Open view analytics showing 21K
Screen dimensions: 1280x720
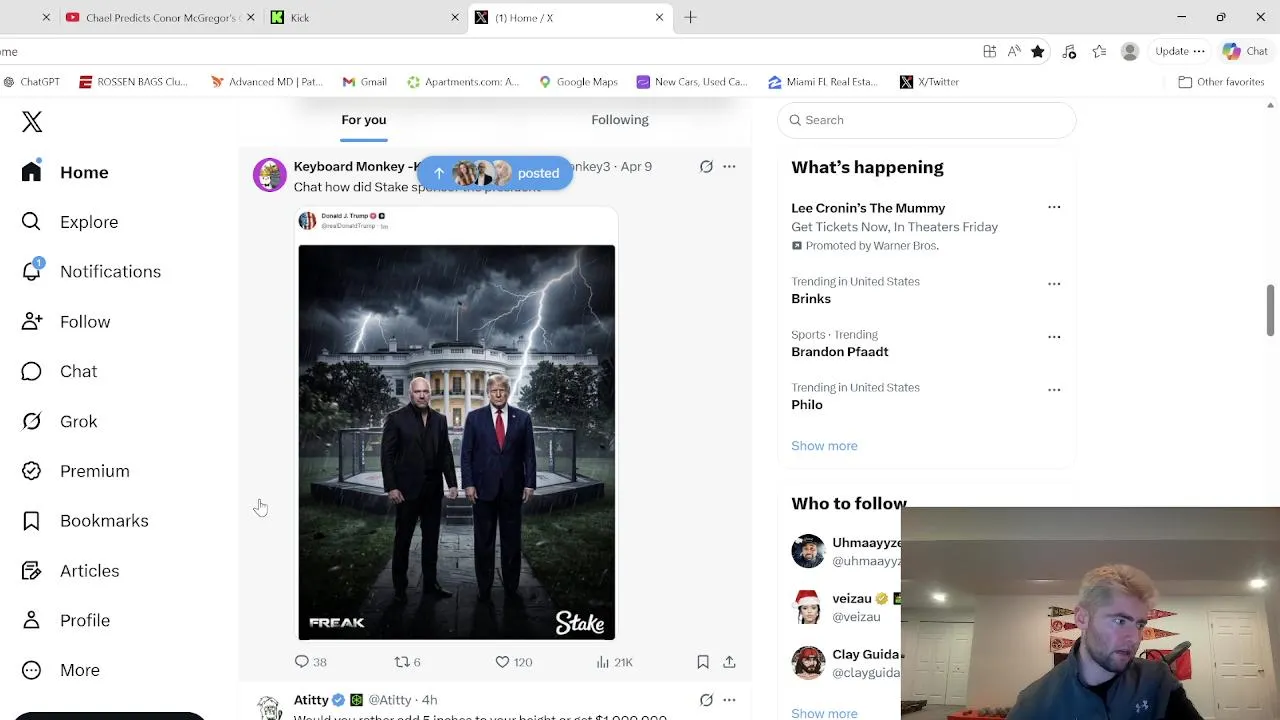(x=603, y=662)
